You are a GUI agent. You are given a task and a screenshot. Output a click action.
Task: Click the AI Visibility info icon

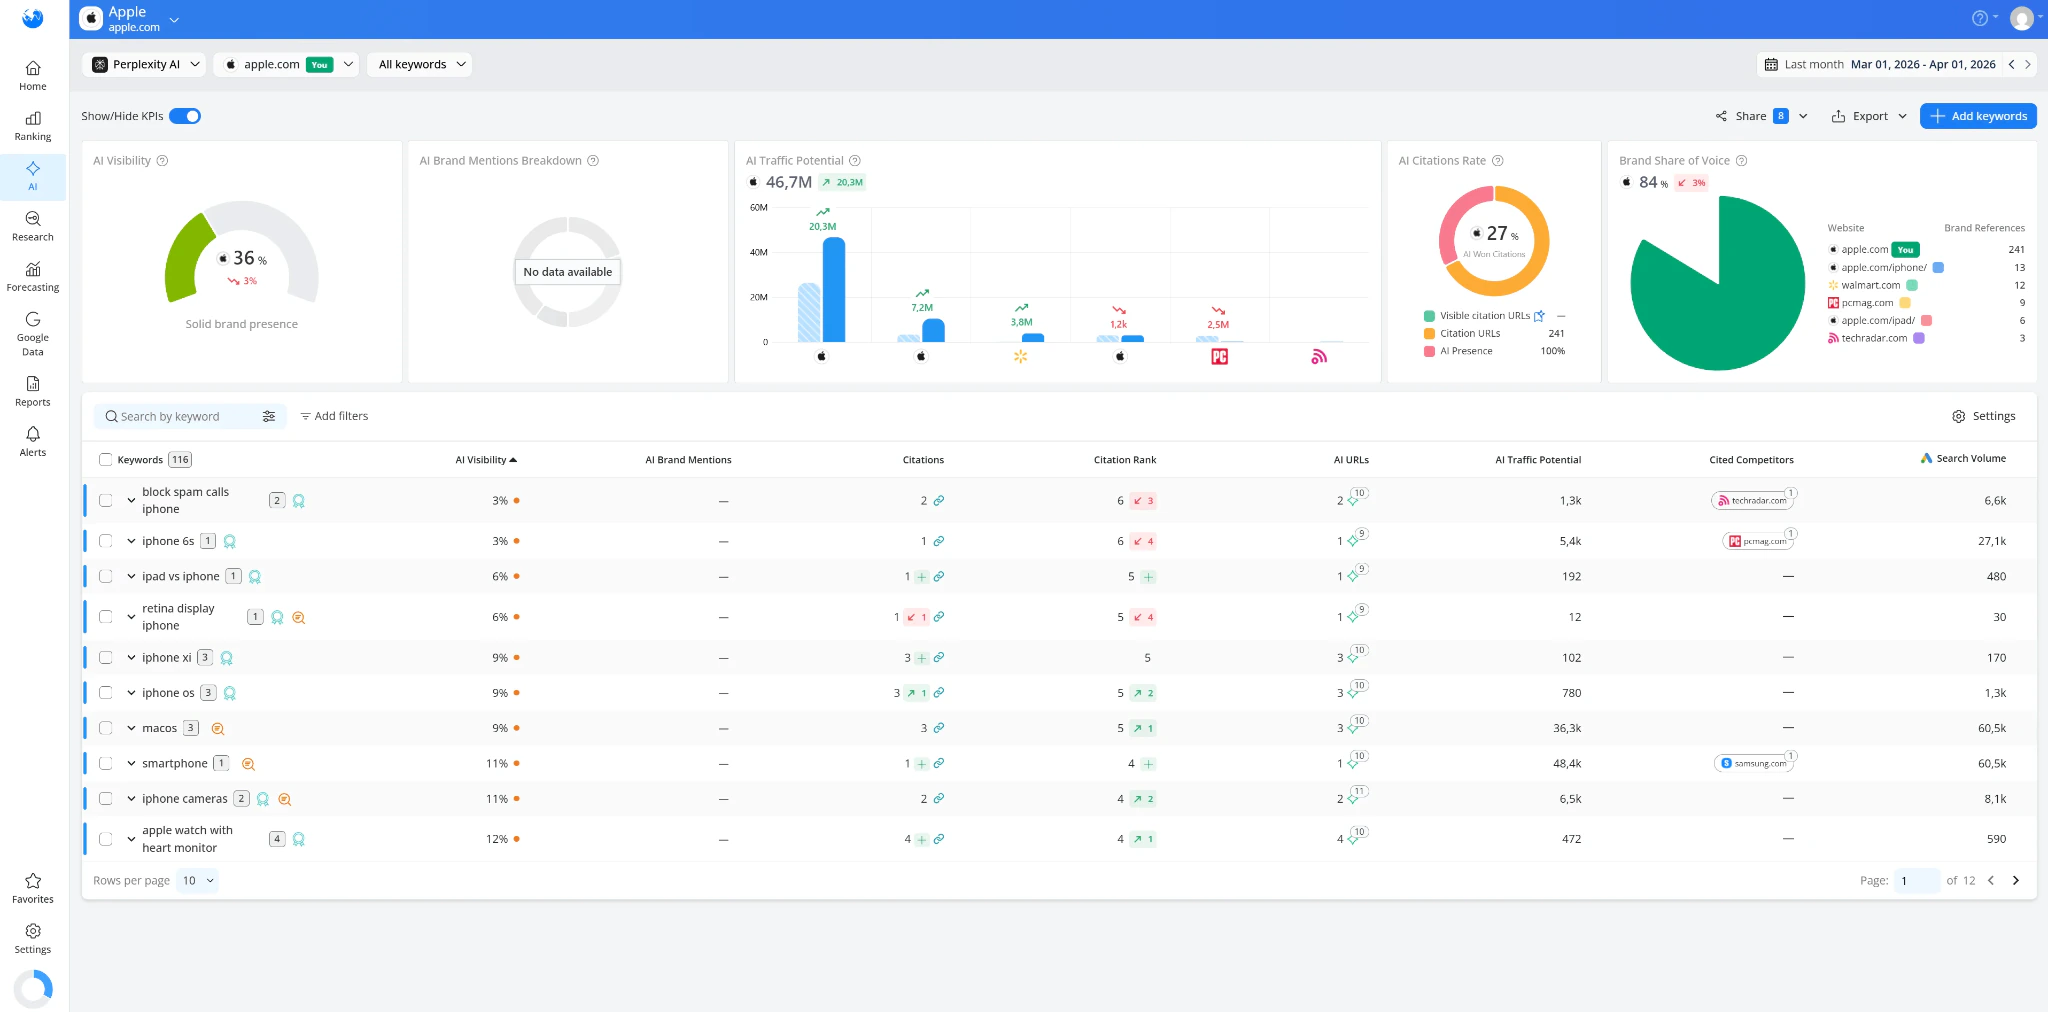[x=163, y=161]
